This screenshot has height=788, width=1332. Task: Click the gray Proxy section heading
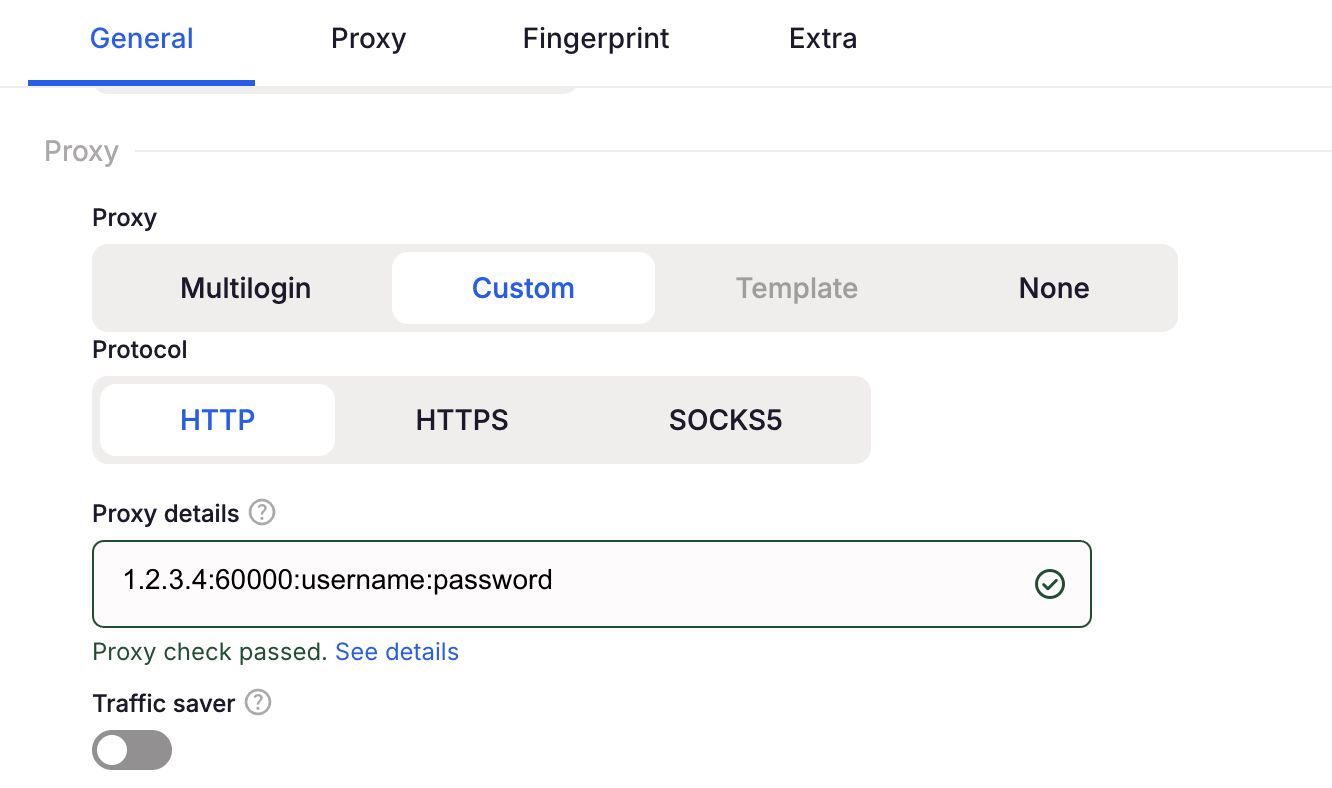(x=82, y=151)
